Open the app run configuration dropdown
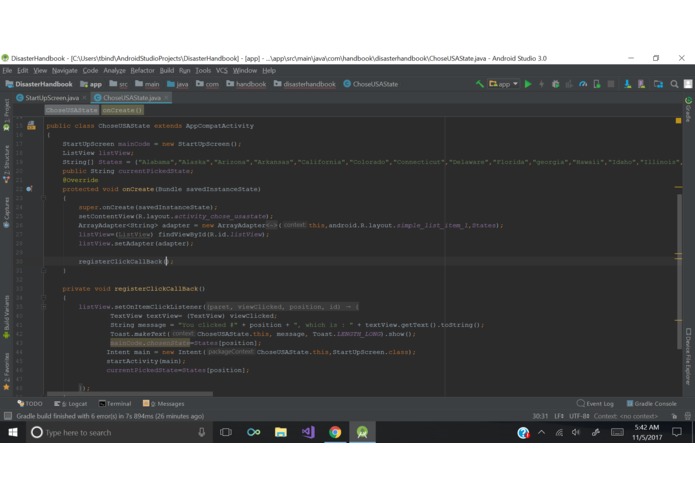Image resolution: width=695 pixels, height=494 pixels. 504,84
